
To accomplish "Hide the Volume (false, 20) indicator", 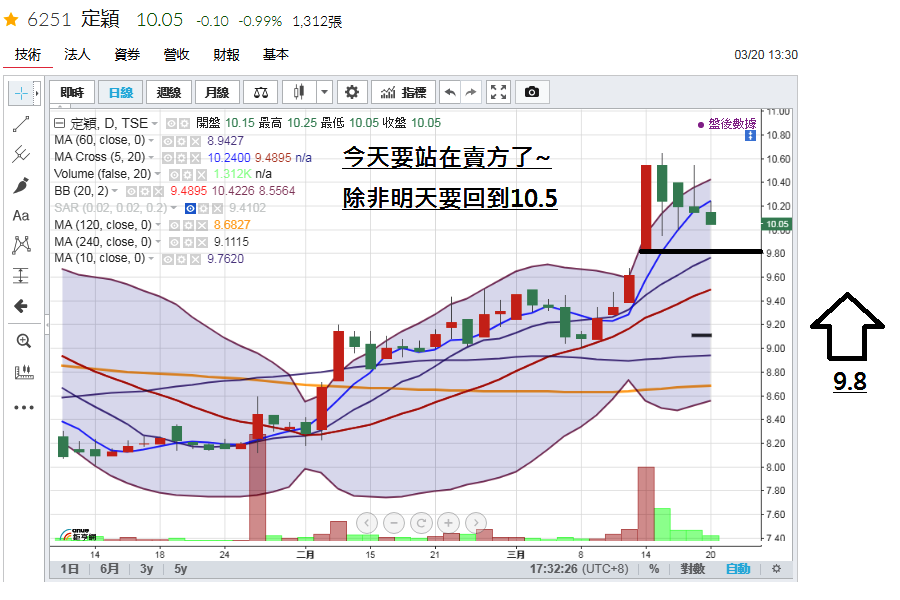I will pos(174,175).
